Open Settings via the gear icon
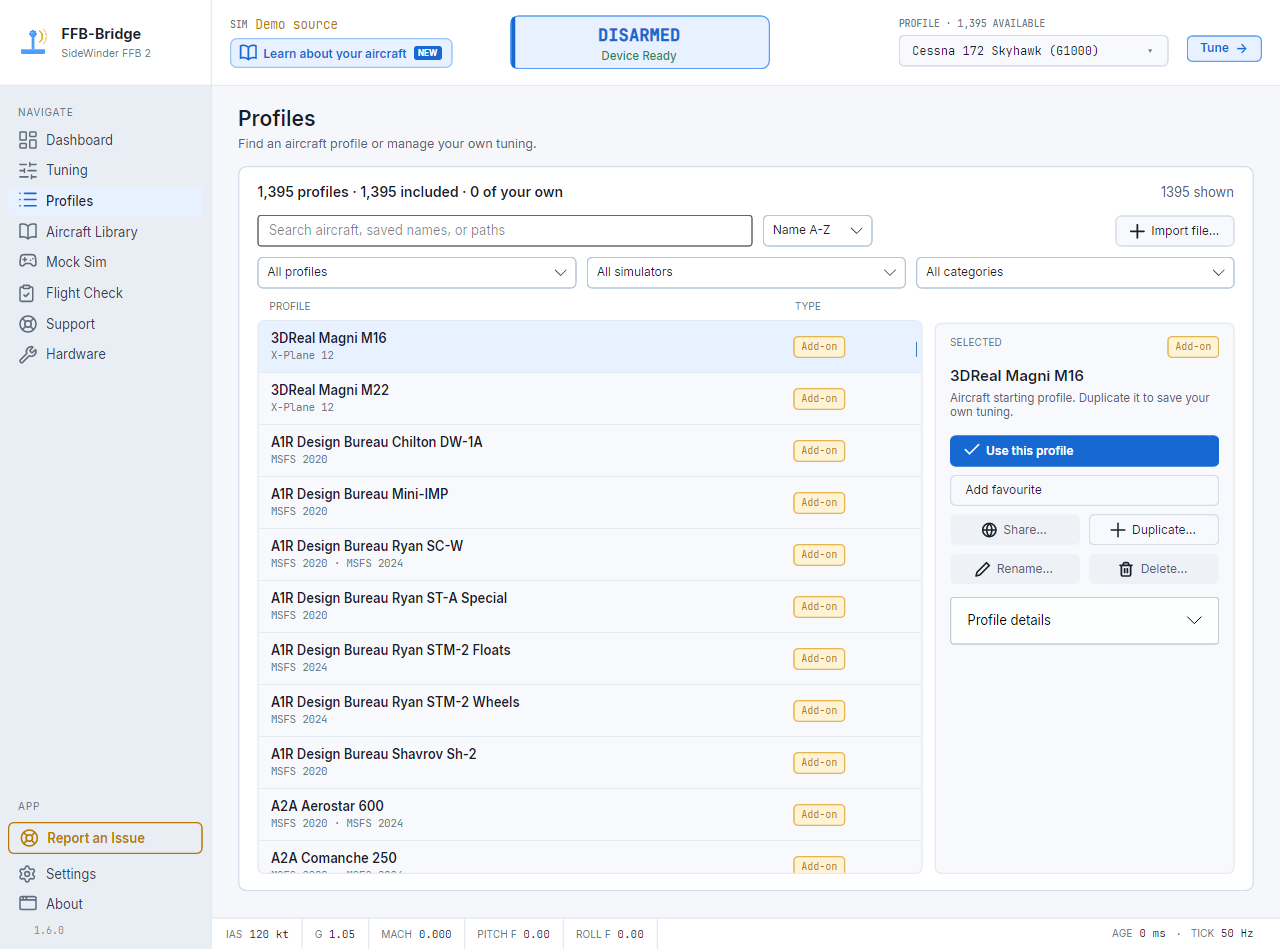 28,874
